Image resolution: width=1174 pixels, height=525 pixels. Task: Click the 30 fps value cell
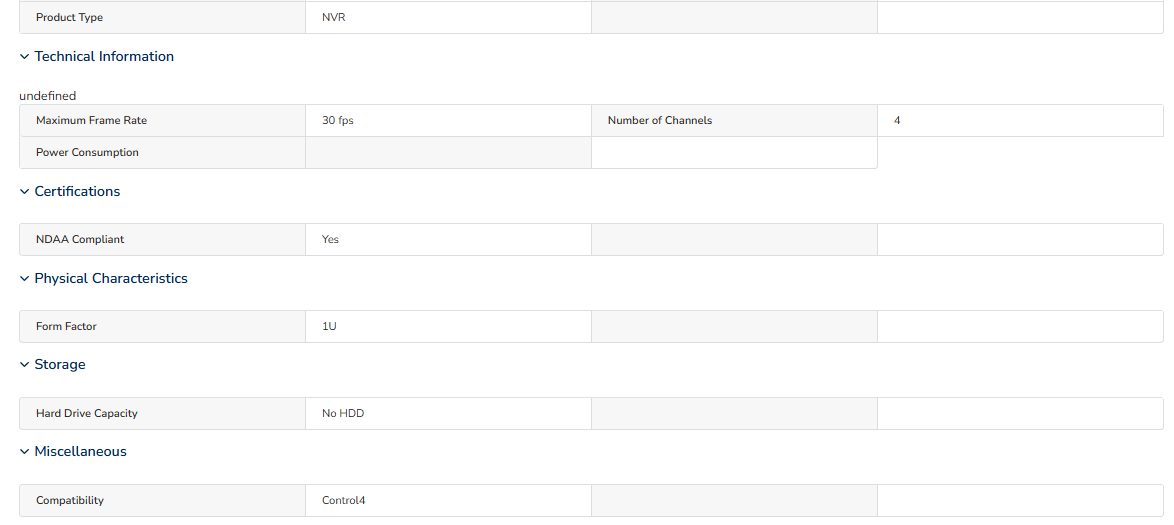pyautogui.click(x=448, y=121)
